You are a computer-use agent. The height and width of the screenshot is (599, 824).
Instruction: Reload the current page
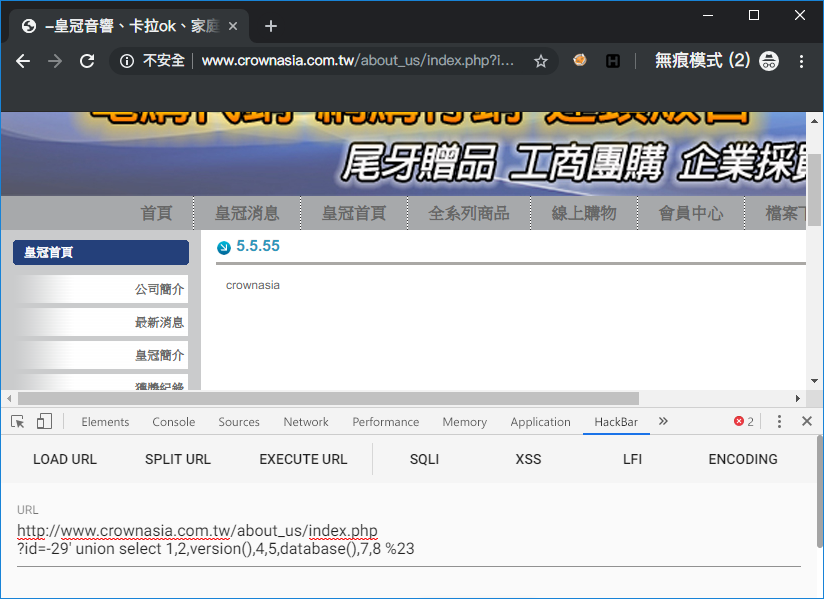click(x=87, y=61)
